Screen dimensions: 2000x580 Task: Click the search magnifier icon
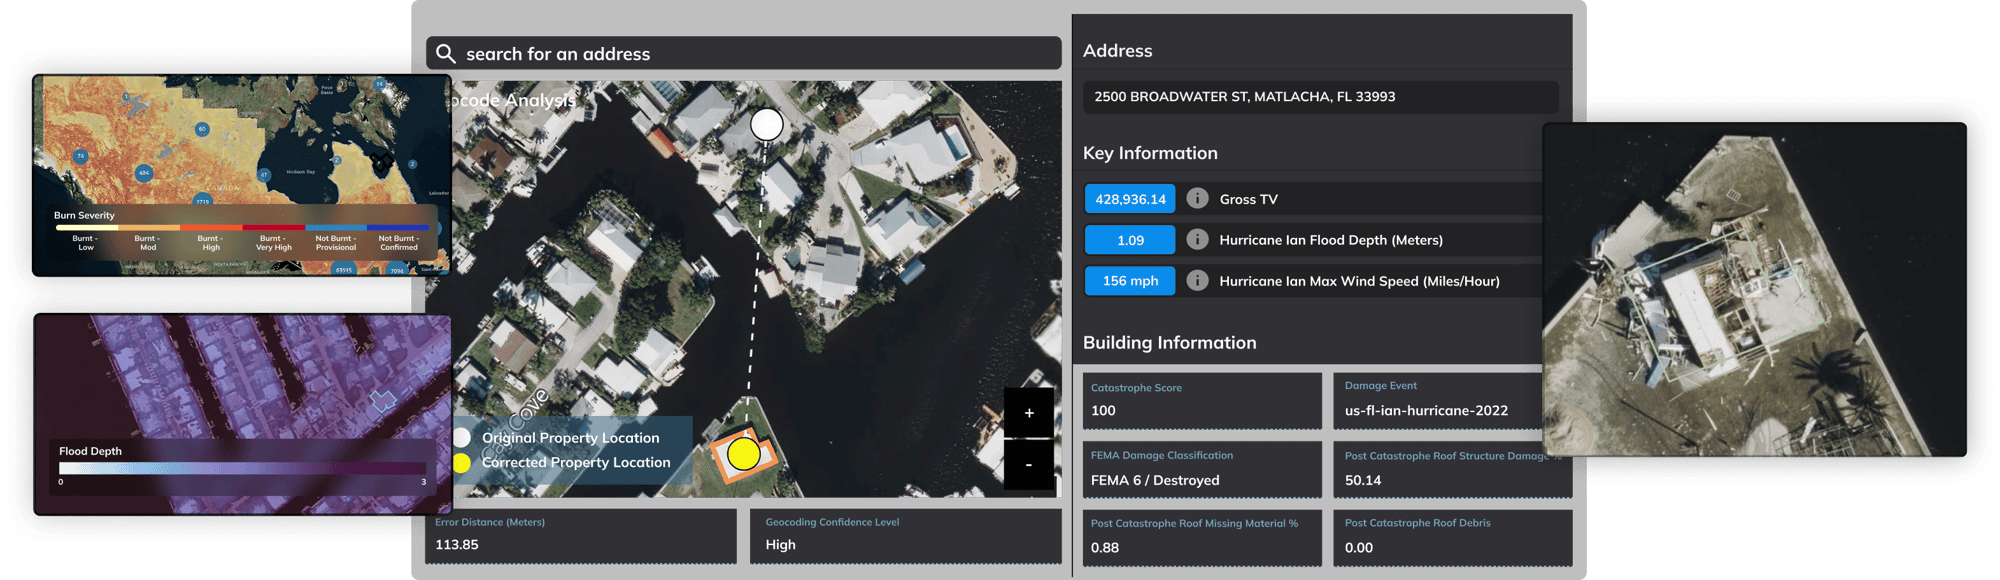[x=446, y=53]
